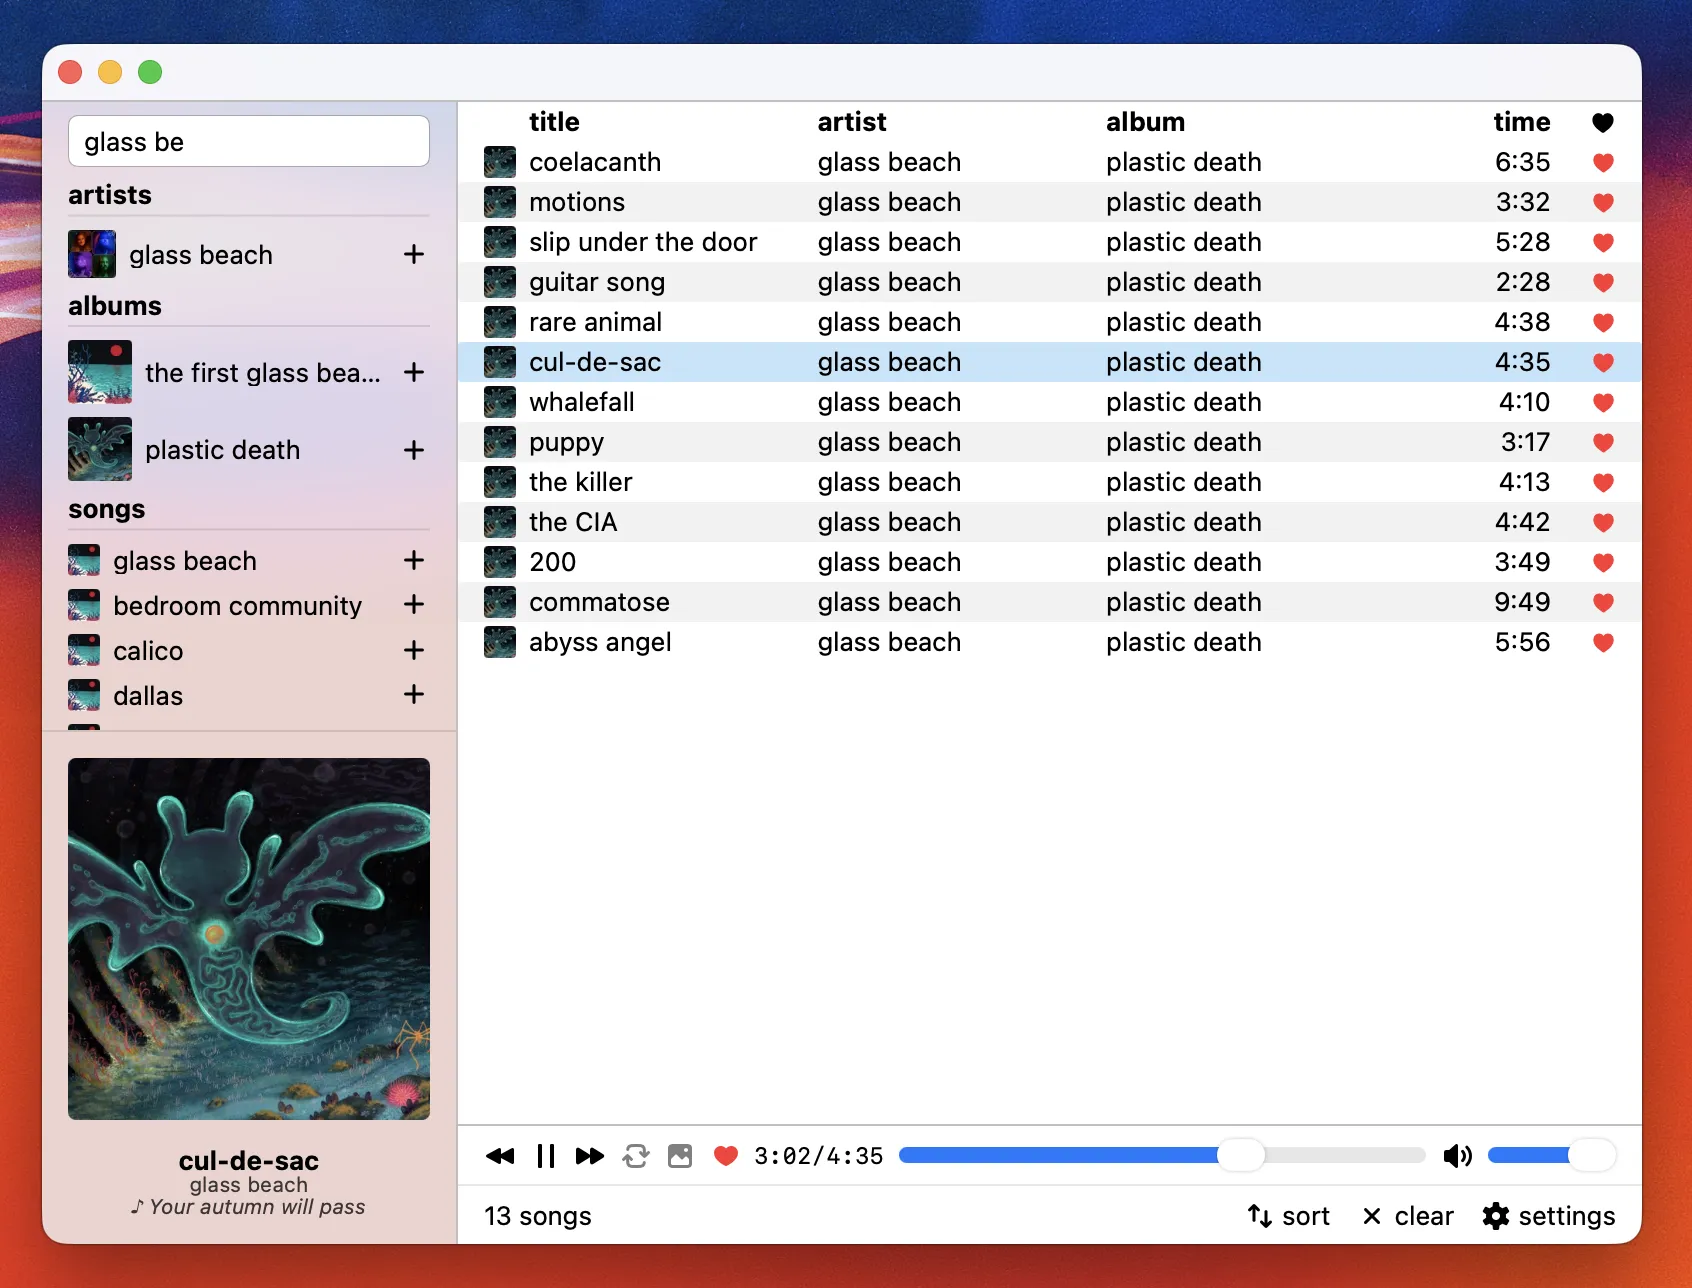Add song 'bedroom community' to queue
The image size is (1692, 1288).
point(414,604)
